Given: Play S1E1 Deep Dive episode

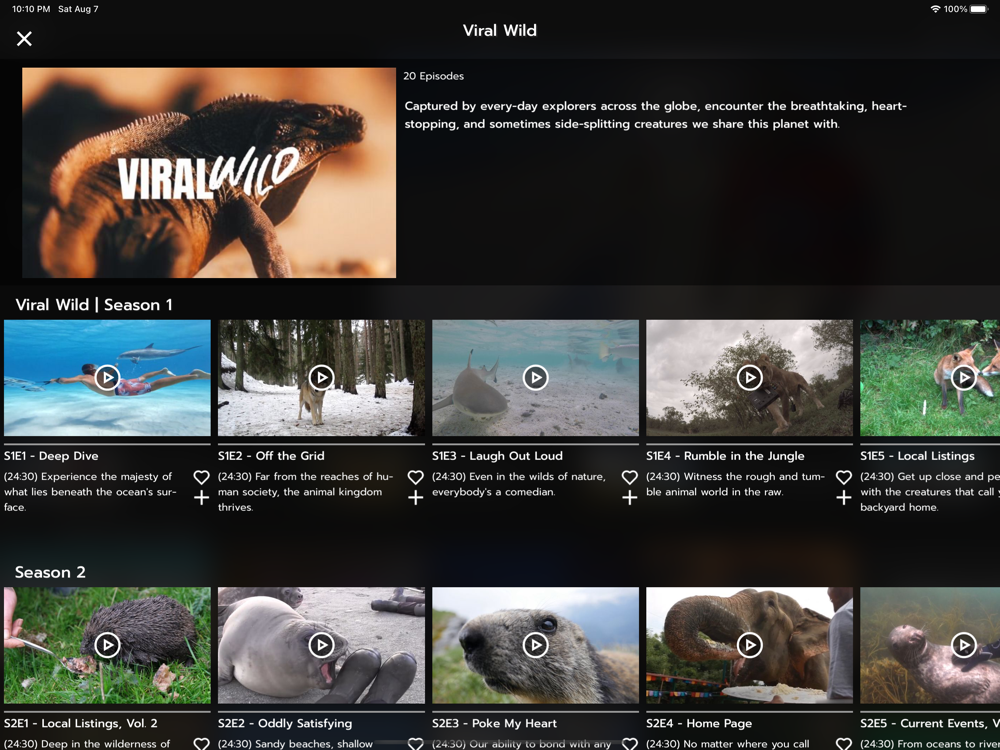Looking at the screenshot, I should click(107, 378).
